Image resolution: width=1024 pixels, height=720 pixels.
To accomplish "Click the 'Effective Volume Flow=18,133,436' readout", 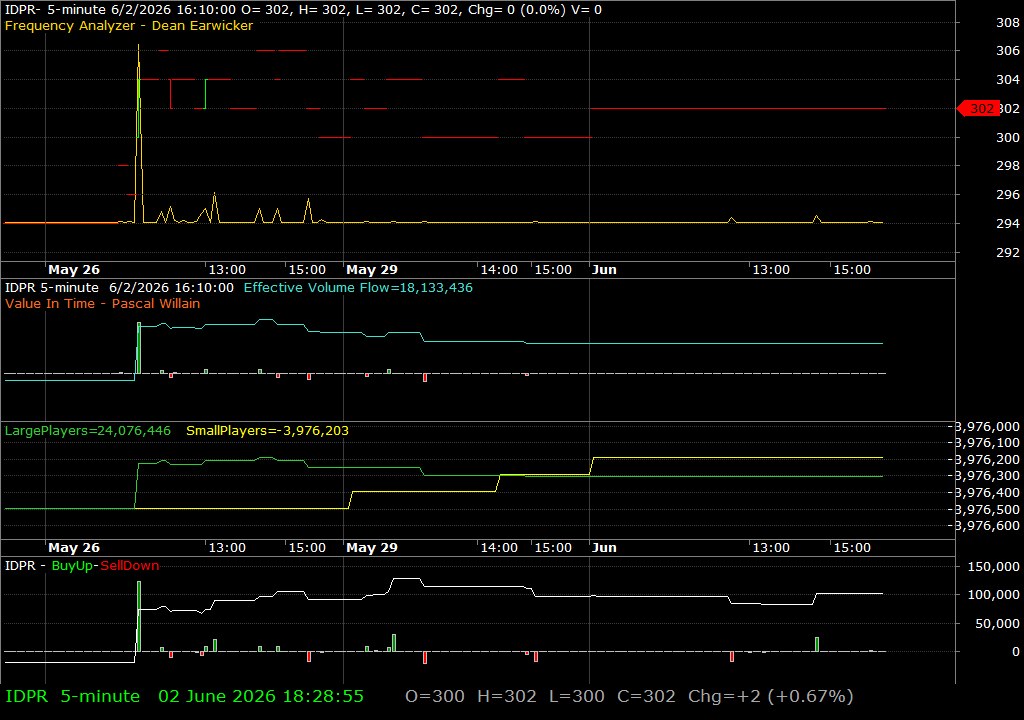I will [x=358, y=287].
